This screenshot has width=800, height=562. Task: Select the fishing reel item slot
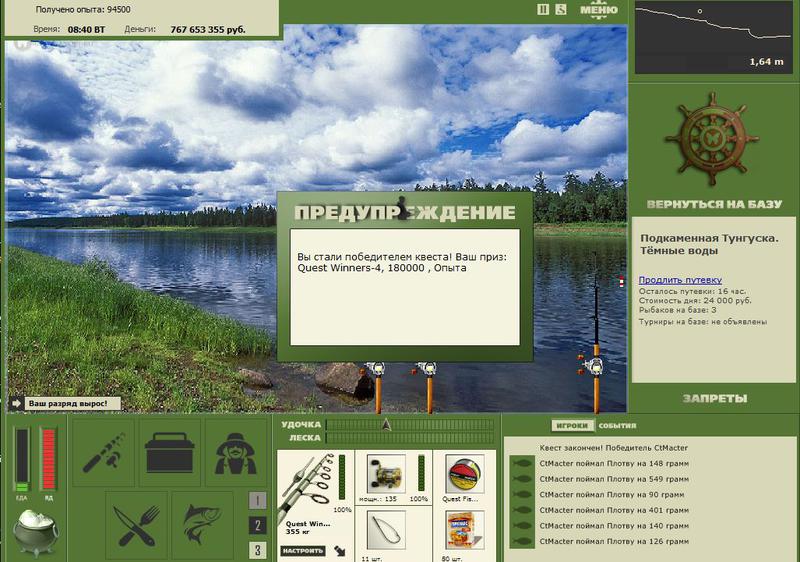coord(386,474)
